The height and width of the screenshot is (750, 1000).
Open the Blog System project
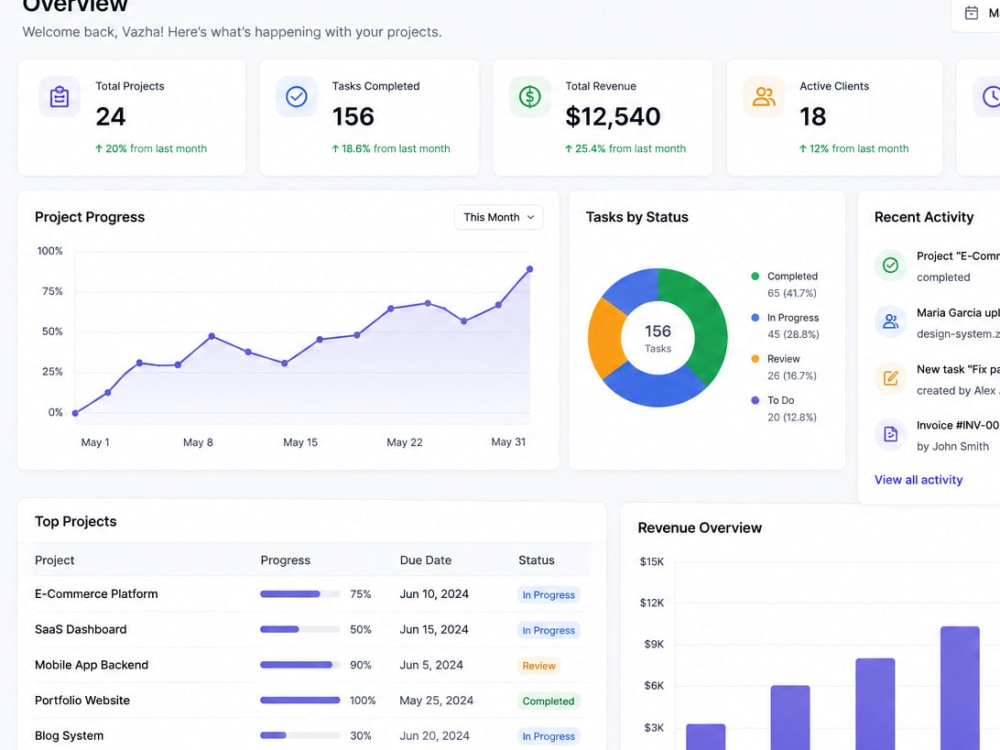69,736
